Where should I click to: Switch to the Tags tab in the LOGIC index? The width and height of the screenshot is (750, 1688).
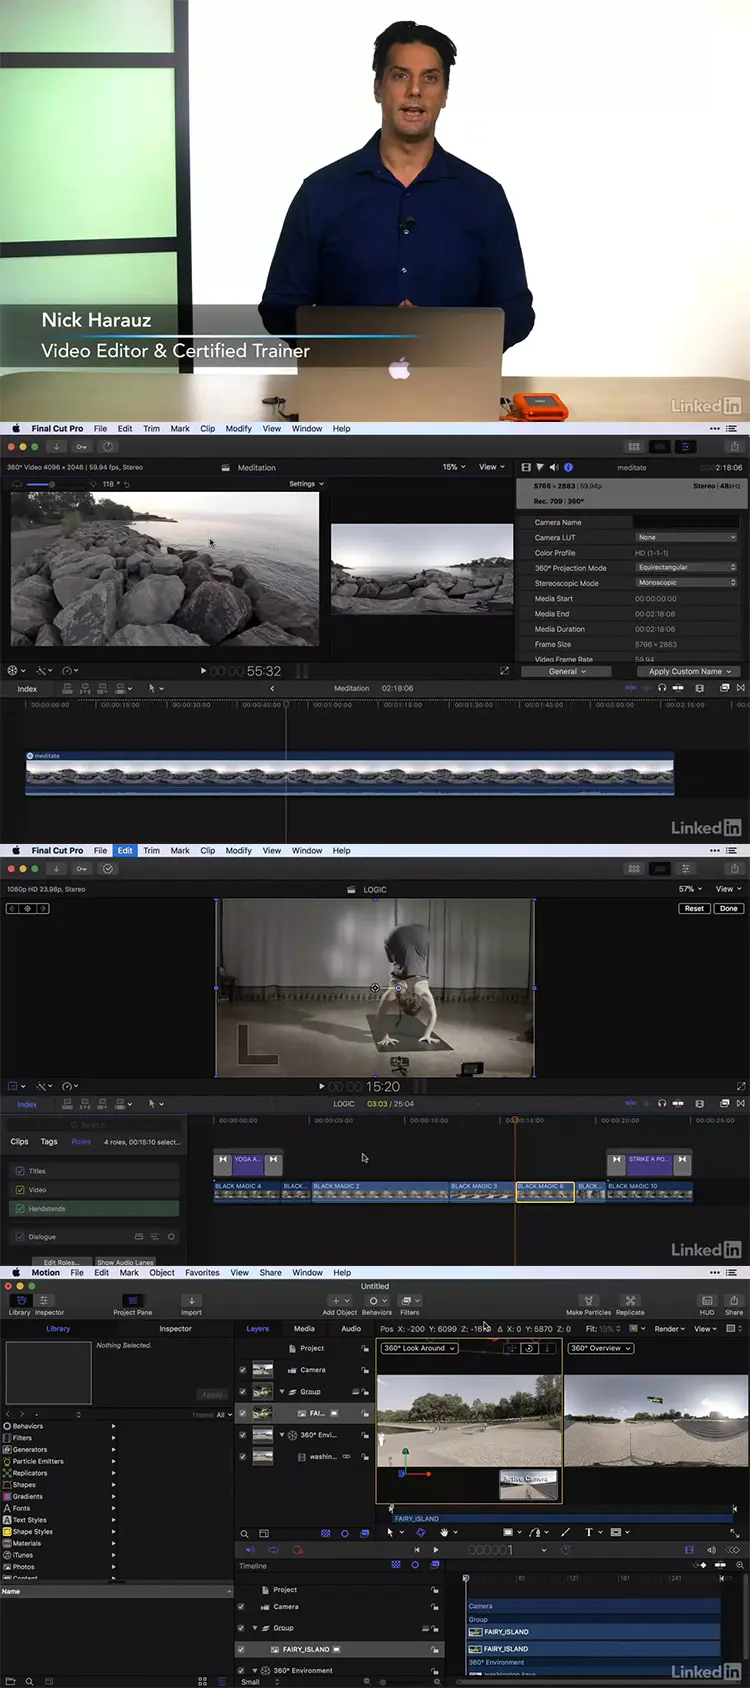(x=49, y=1142)
